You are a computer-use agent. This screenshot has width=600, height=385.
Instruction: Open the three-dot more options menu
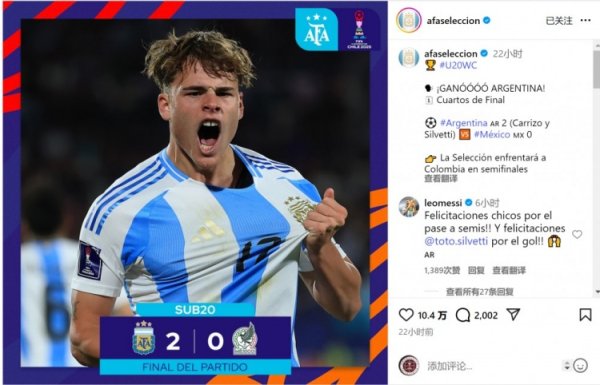585,20
